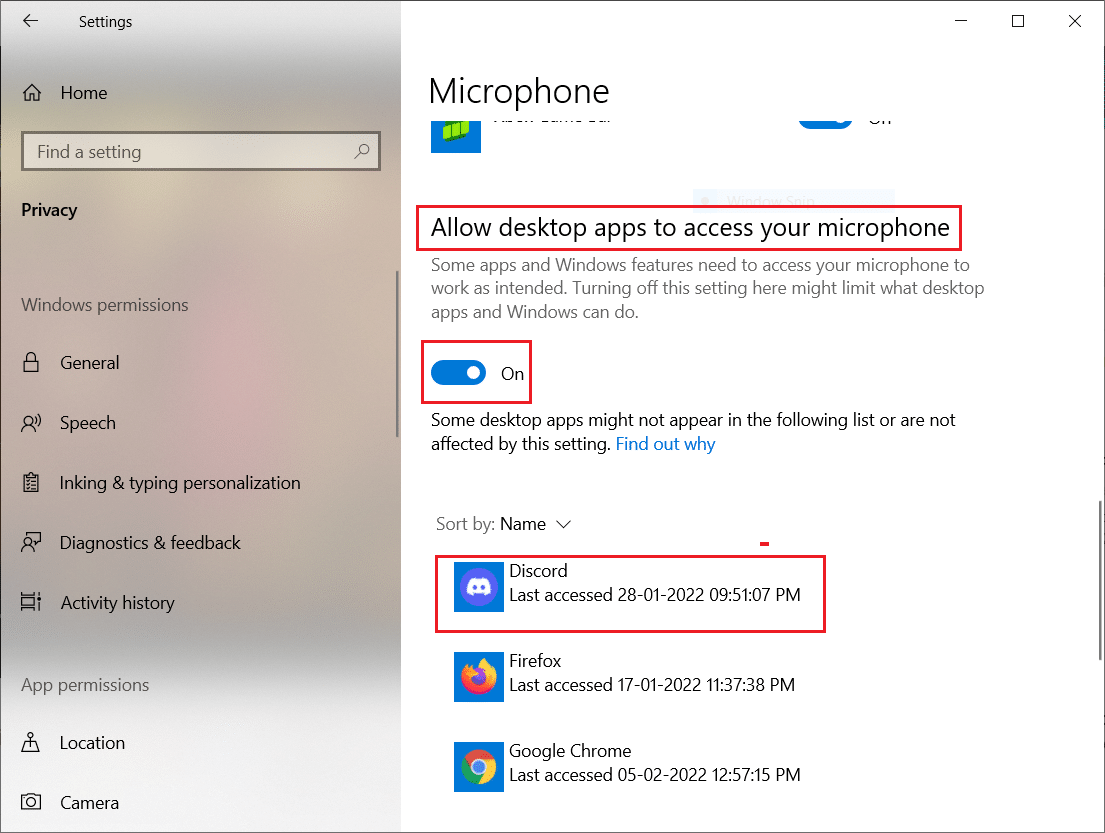Image resolution: width=1105 pixels, height=833 pixels.
Task: Click the Inking clipboard icon
Action: (31, 483)
